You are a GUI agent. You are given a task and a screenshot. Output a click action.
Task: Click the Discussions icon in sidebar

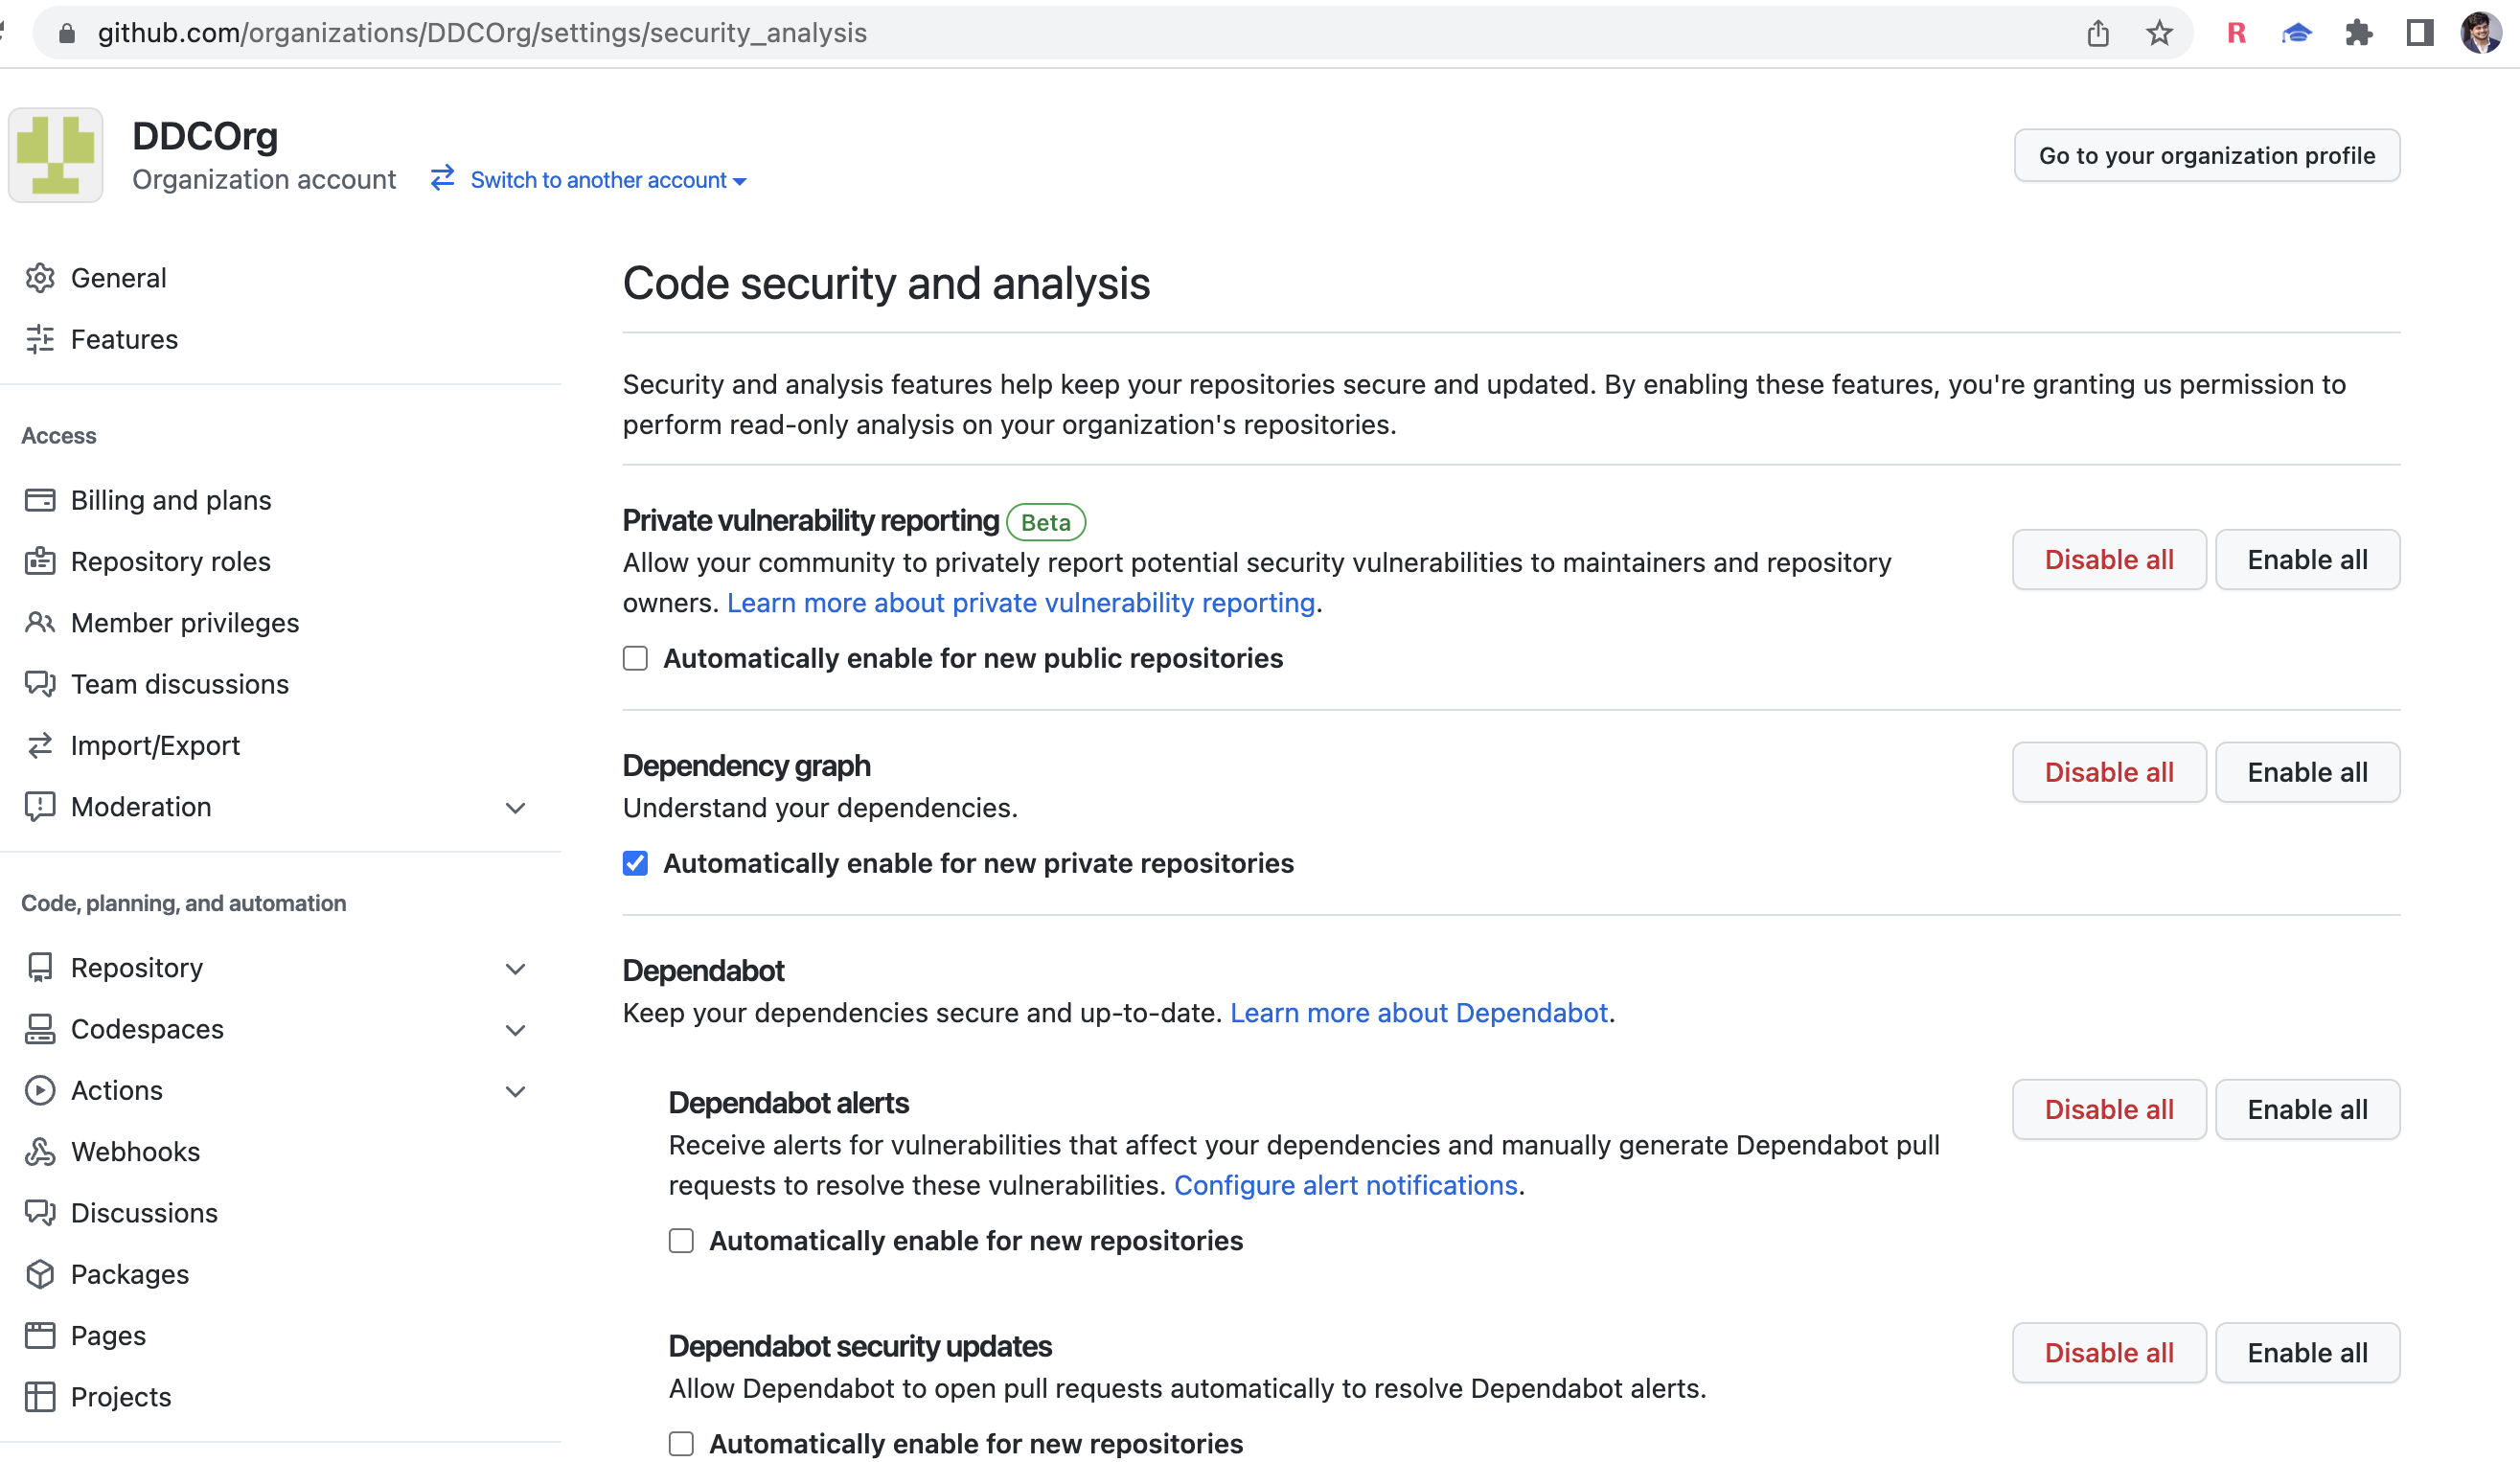point(40,1213)
